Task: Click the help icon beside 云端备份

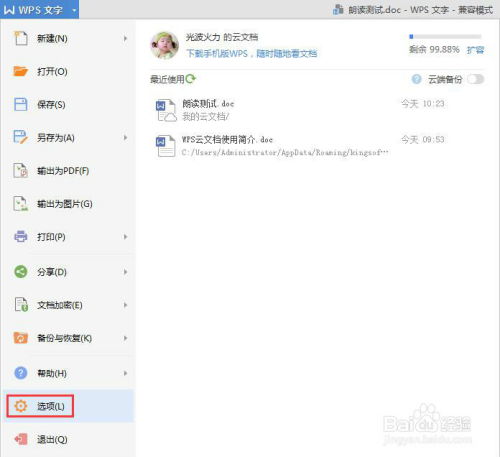Action: [x=416, y=79]
